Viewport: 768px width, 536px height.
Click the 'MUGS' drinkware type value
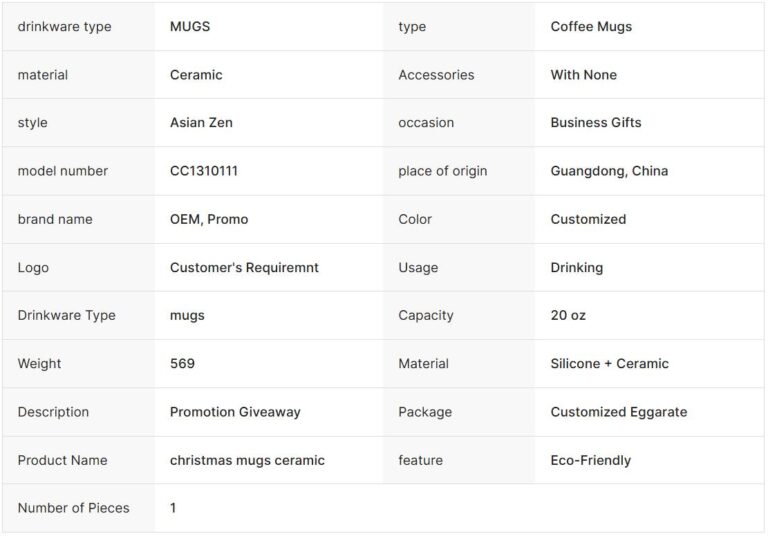190,27
